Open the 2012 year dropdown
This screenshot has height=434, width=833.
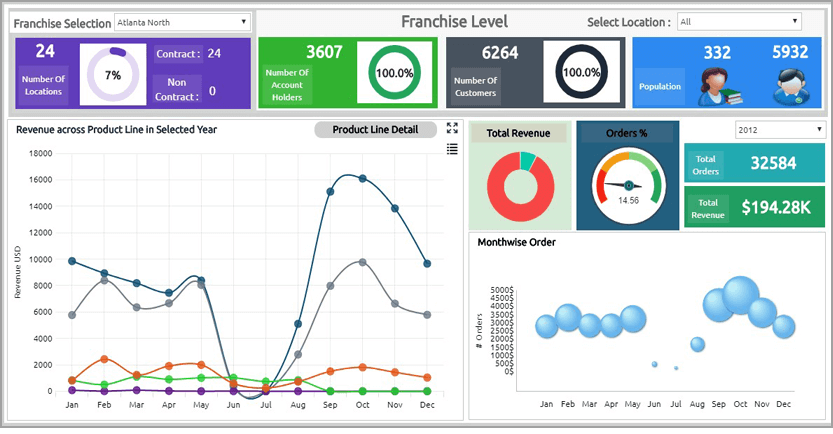pyautogui.click(x=780, y=130)
